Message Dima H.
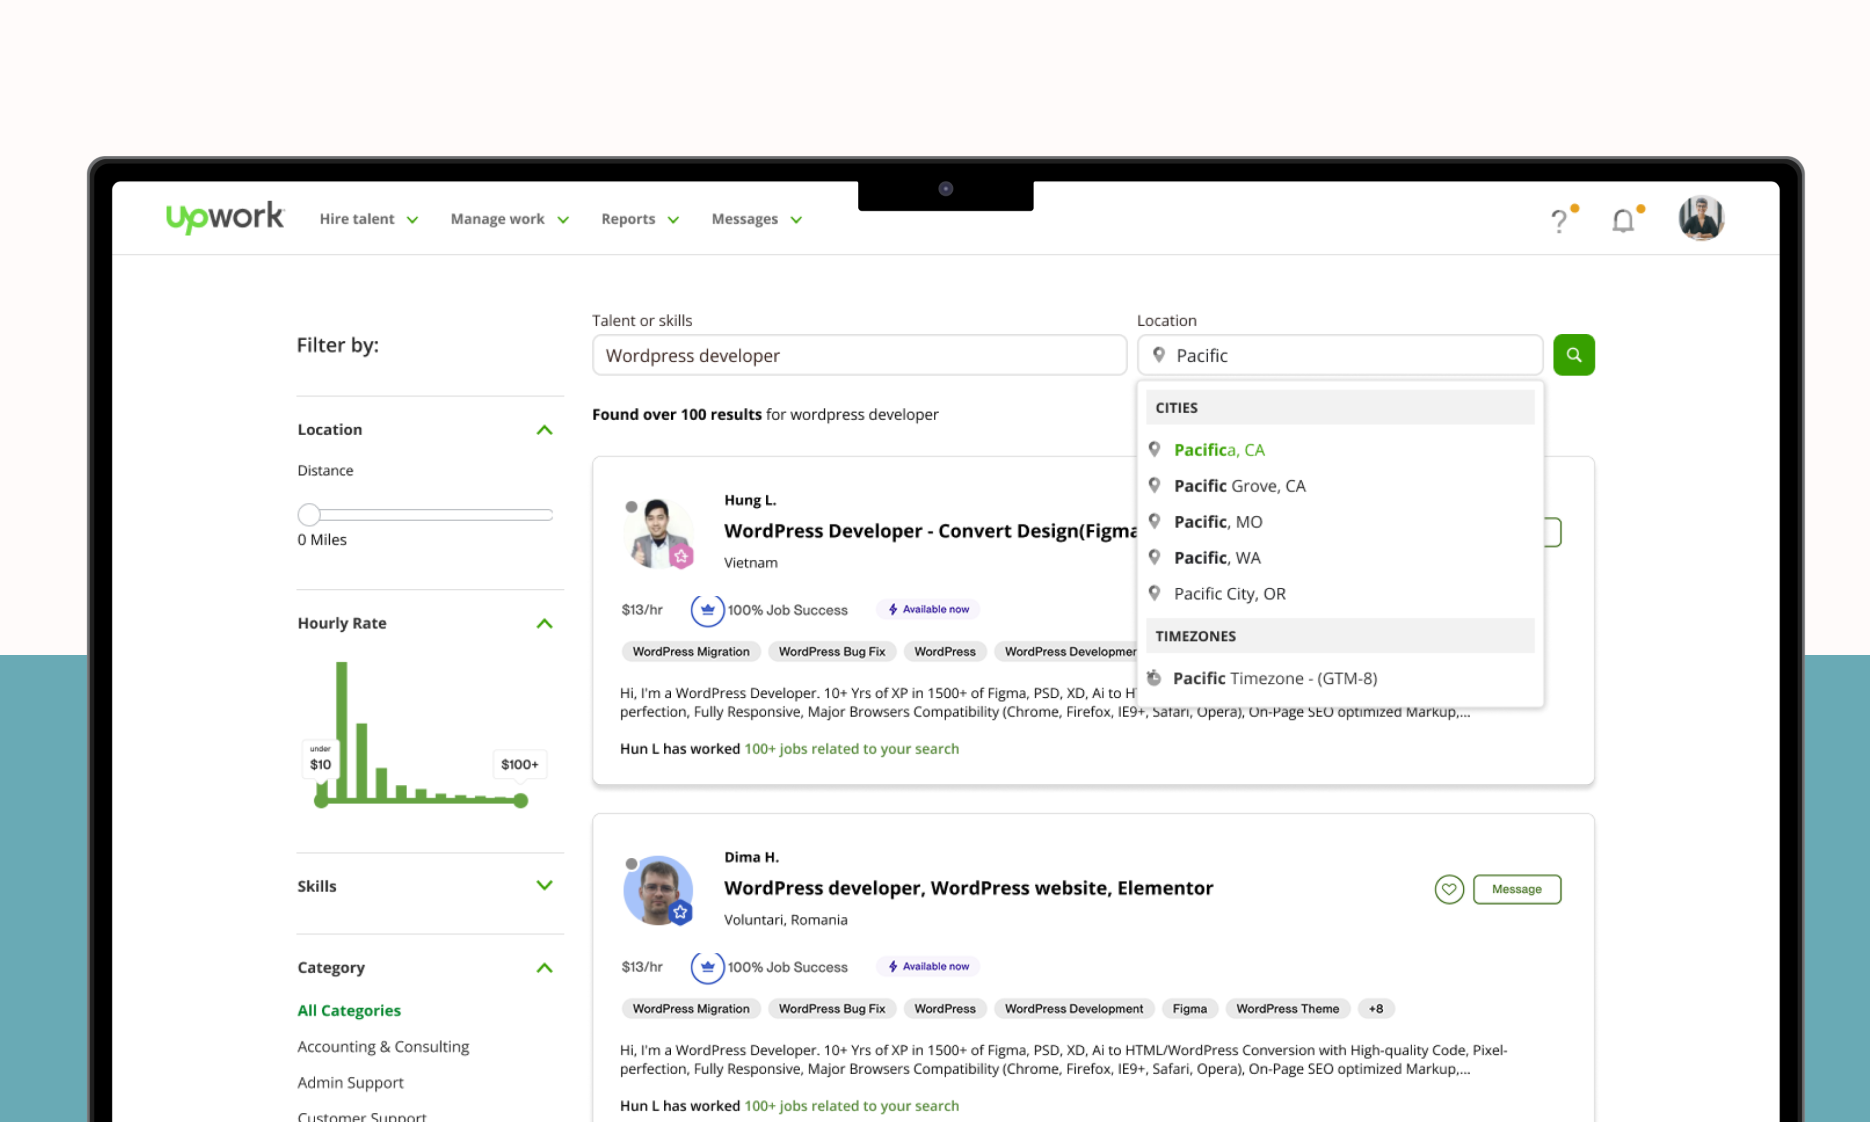The image size is (1870, 1122). click(x=1516, y=889)
